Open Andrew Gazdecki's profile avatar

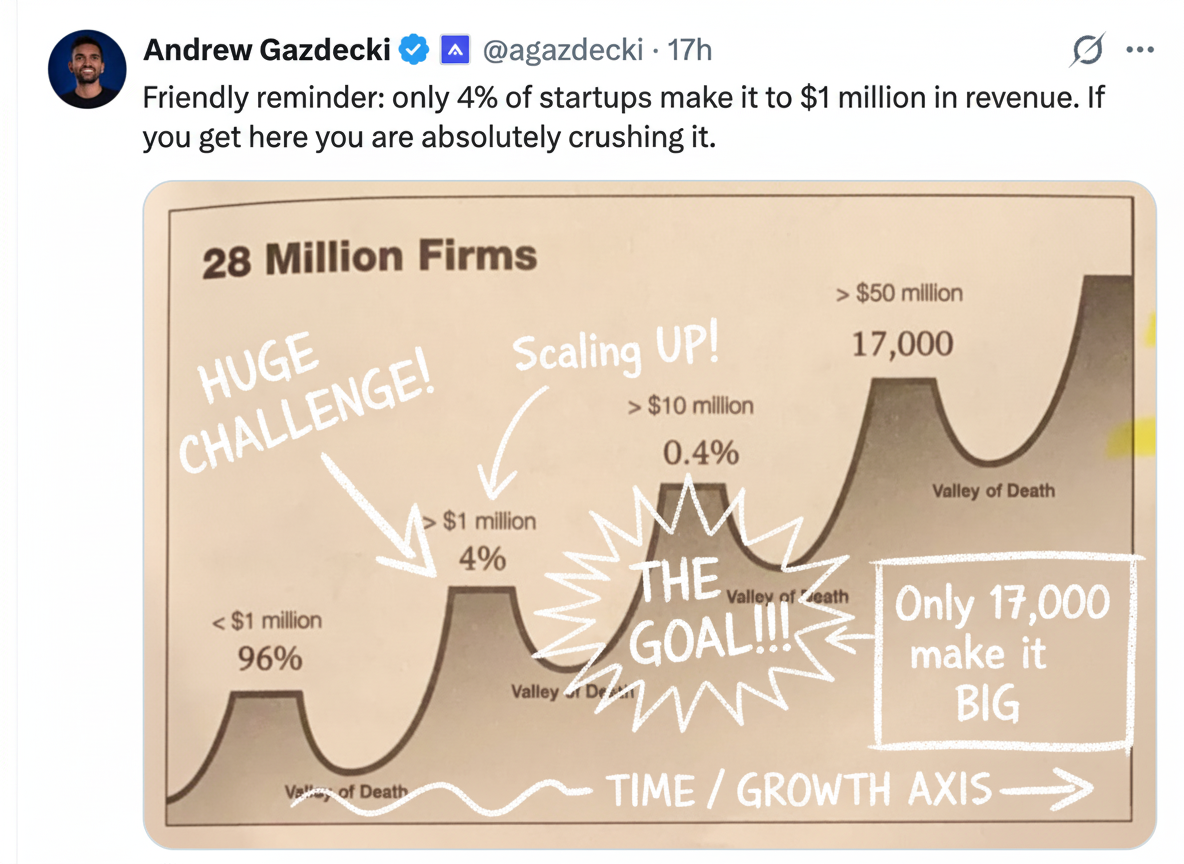[x=87, y=69]
